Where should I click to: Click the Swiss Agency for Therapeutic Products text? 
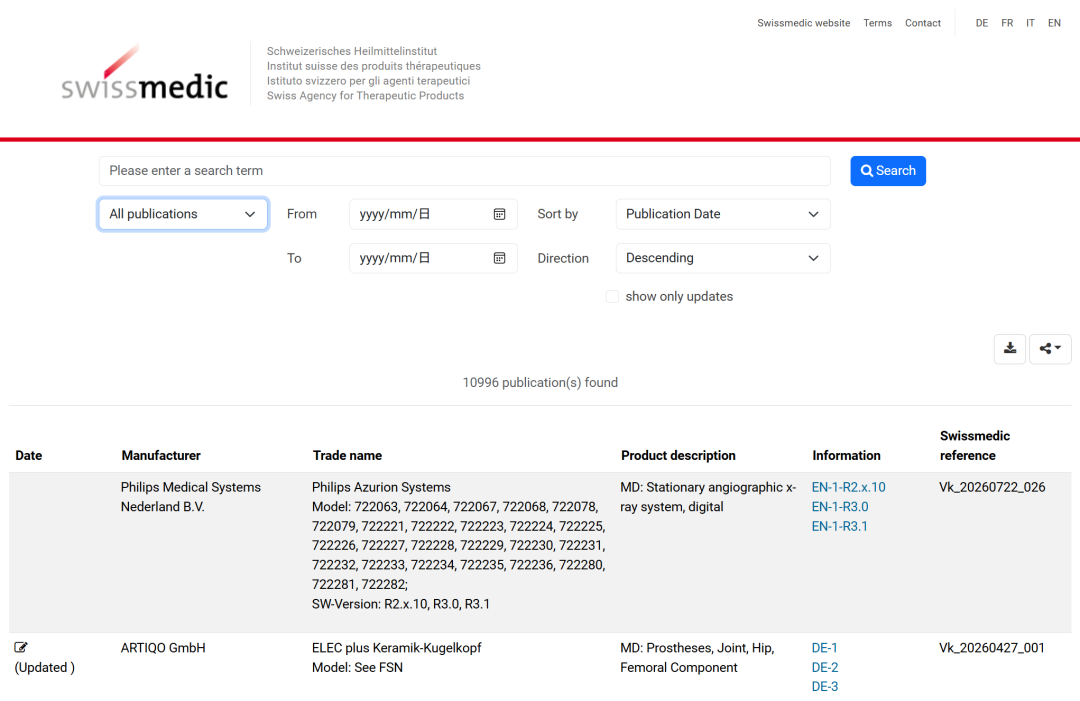366,96
